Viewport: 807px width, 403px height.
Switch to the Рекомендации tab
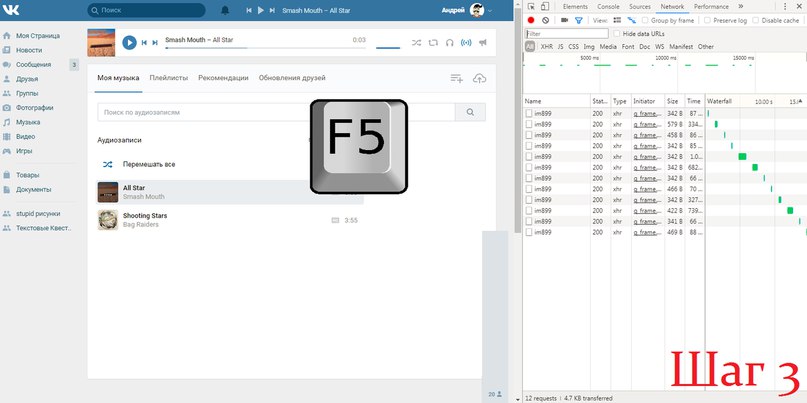[x=223, y=78]
